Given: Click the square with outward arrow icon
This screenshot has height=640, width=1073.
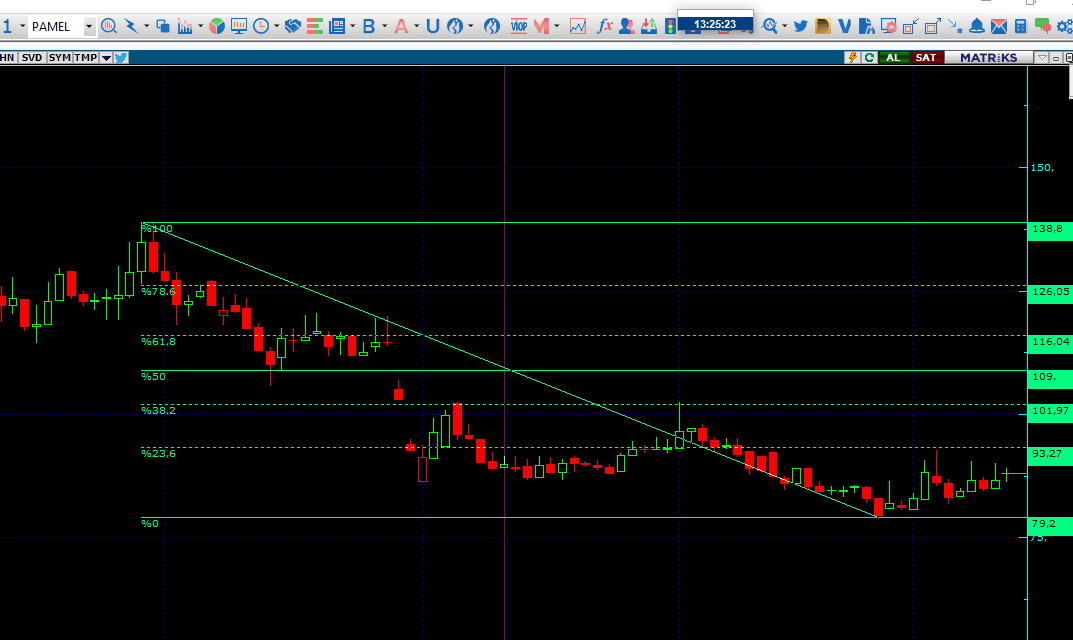Looking at the screenshot, I should pyautogui.click(x=932, y=26).
